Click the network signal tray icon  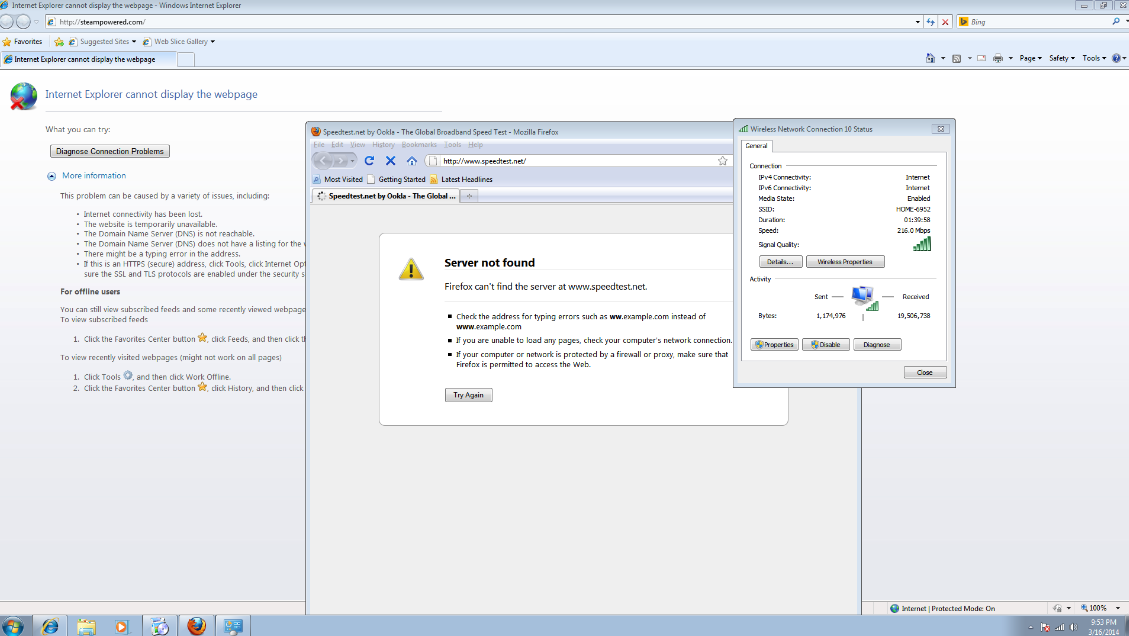tap(1059, 627)
